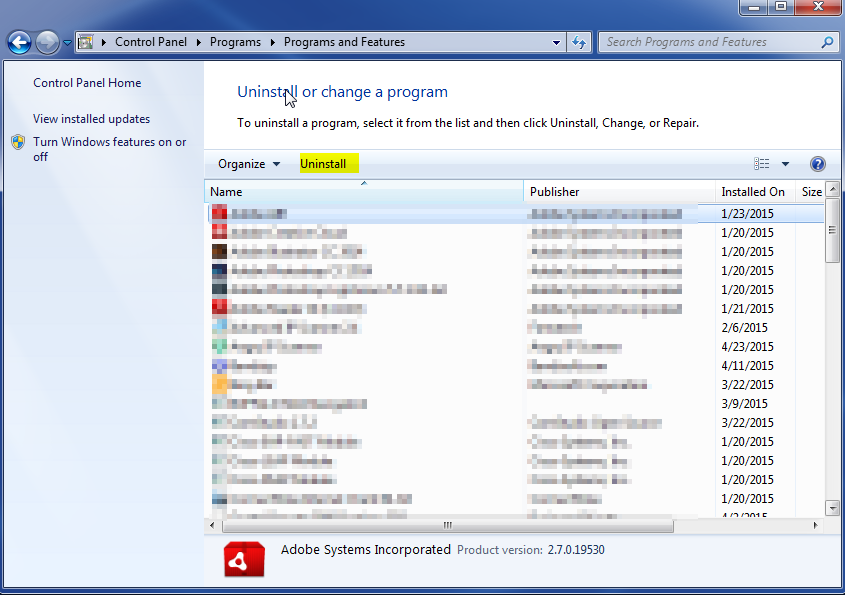Sort by Installed On column header
The image size is (845, 595).
(x=753, y=192)
